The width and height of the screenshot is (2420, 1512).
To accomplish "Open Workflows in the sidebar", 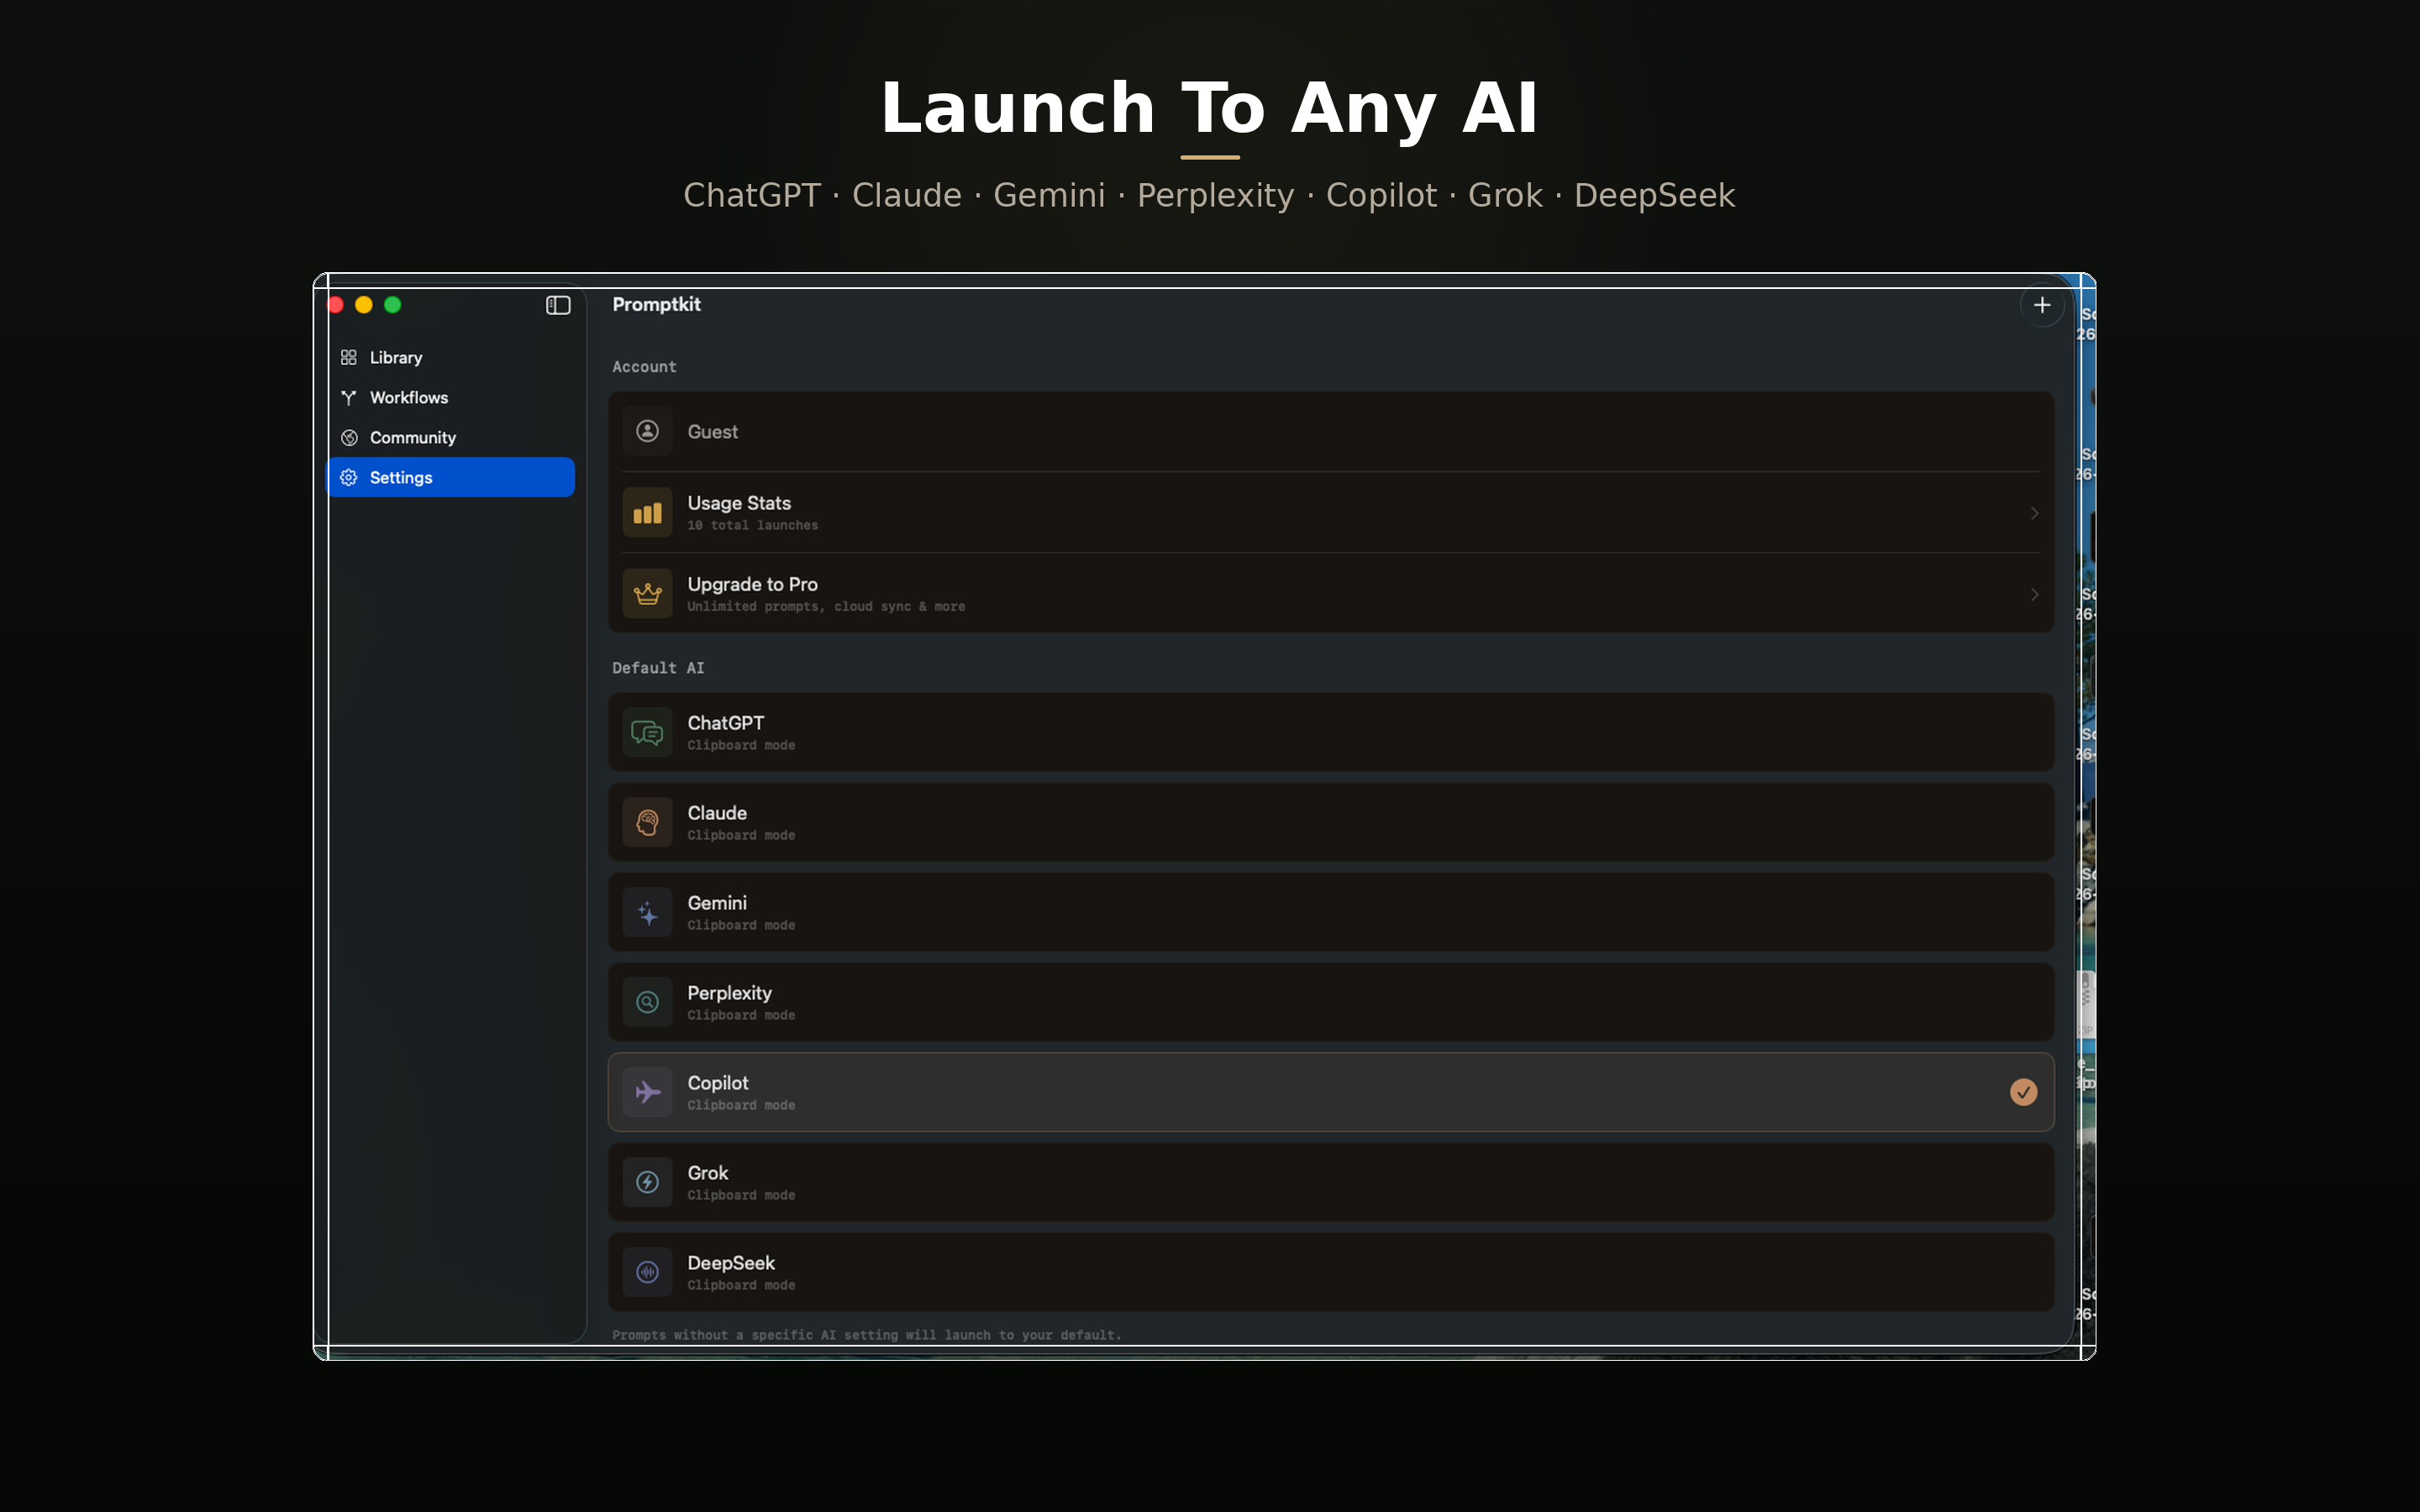I will tap(451, 397).
